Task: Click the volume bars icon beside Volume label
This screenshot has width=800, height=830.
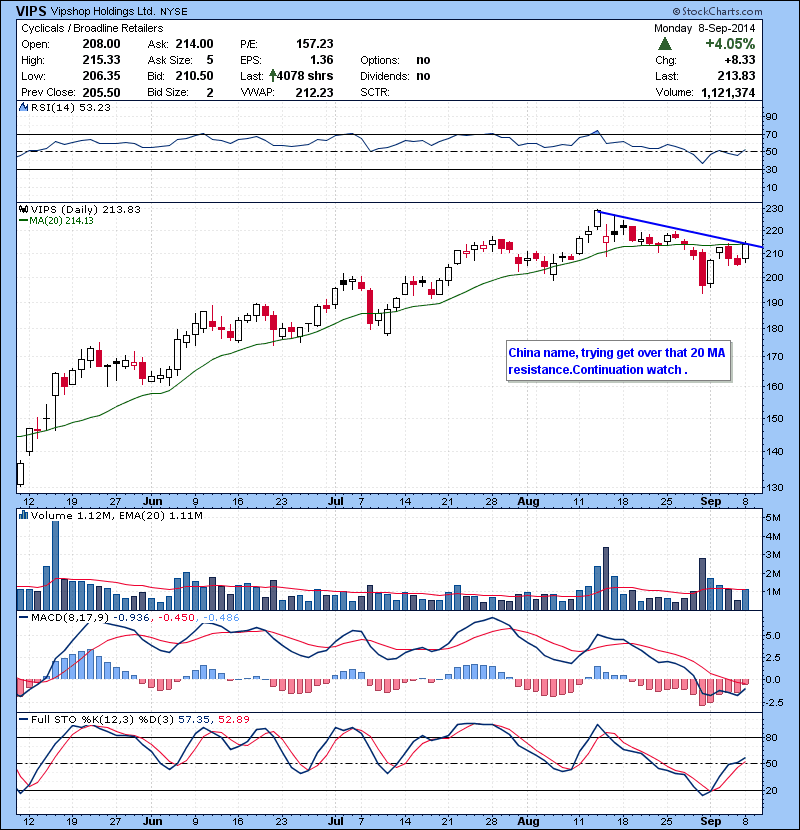Action: click(23, 515)
